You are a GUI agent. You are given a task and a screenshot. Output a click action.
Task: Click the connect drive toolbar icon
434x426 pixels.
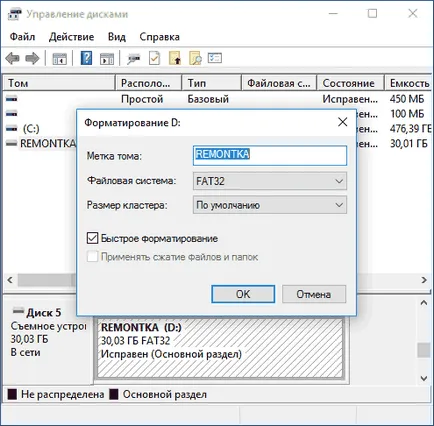point(134,59)
